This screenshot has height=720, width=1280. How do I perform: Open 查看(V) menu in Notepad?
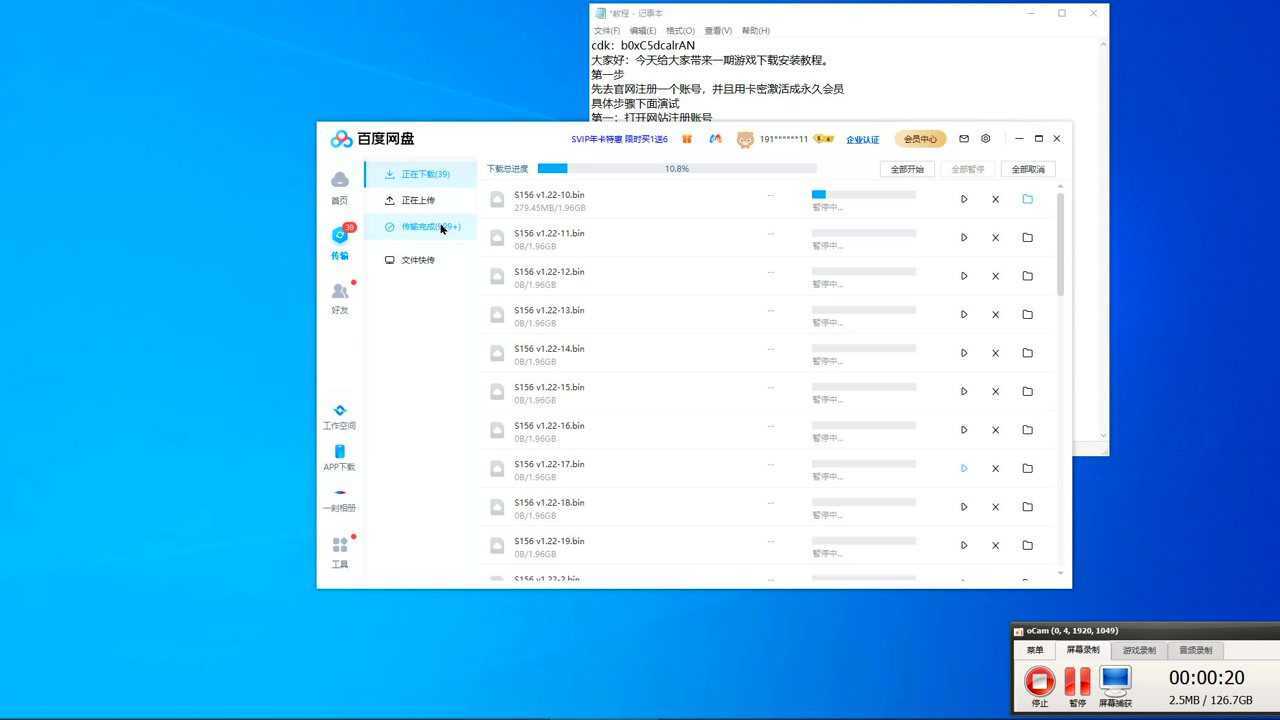pyautogui.click(x=718, y=31)
